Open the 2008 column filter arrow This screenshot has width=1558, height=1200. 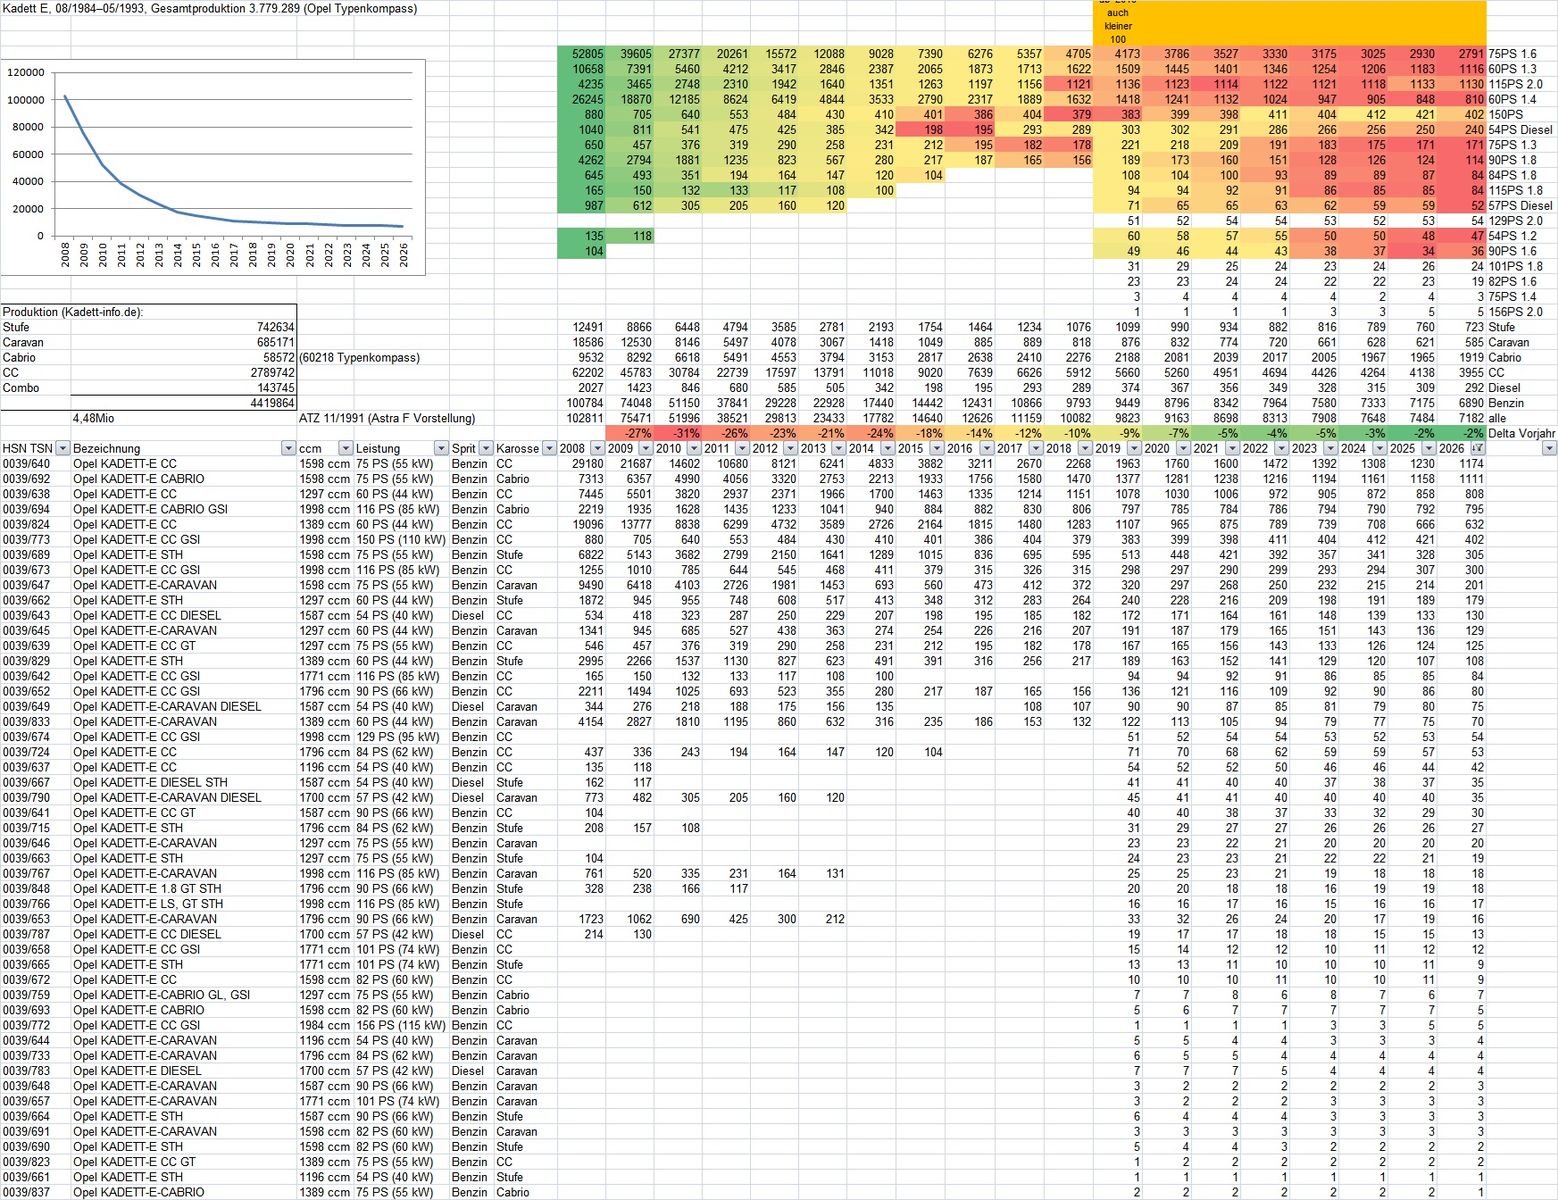click(x=596, y=449)
